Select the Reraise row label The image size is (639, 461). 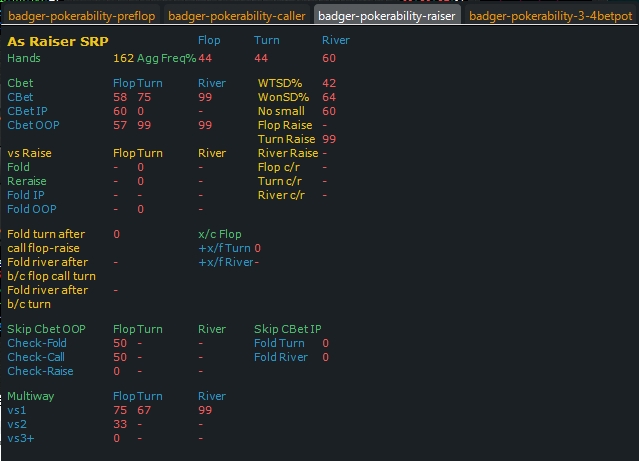[27, 181]
